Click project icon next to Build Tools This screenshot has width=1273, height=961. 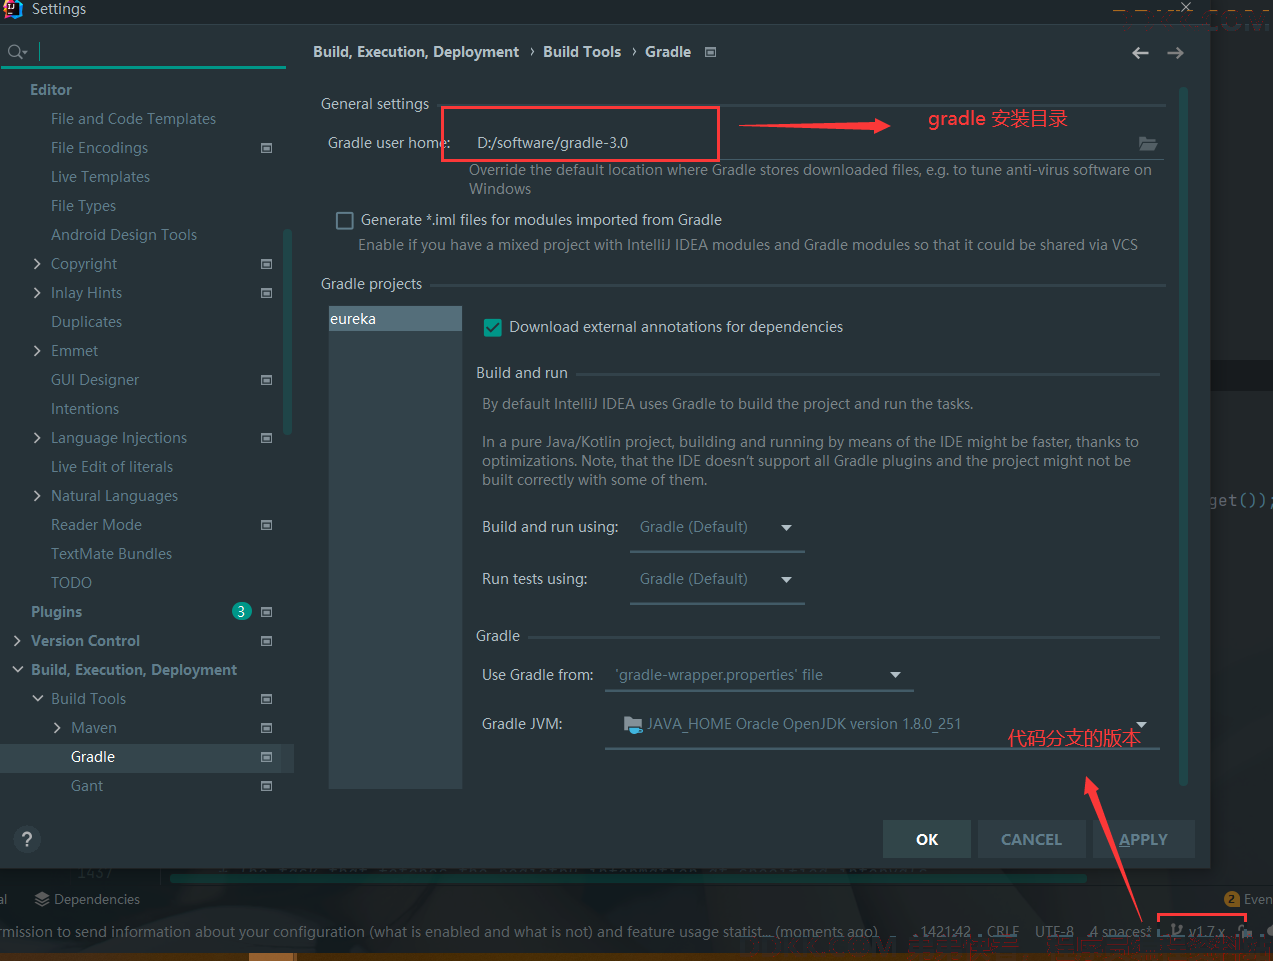pyautogui.click(x=266, y=699)
